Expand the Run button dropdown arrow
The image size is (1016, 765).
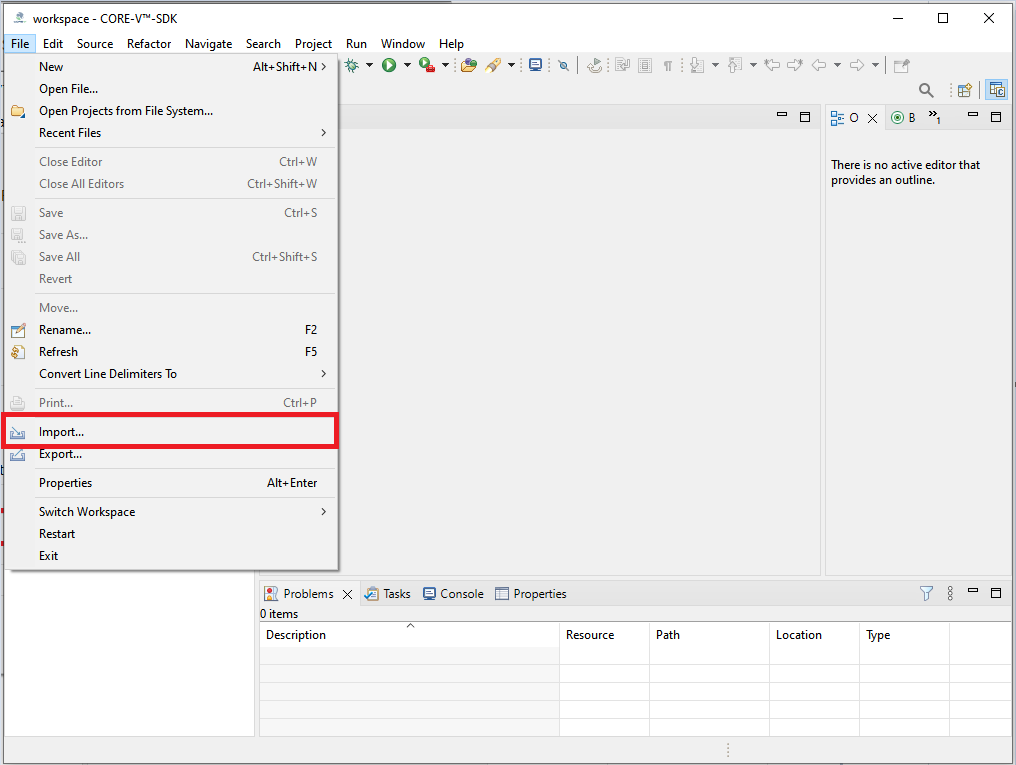tap(407, 66)
